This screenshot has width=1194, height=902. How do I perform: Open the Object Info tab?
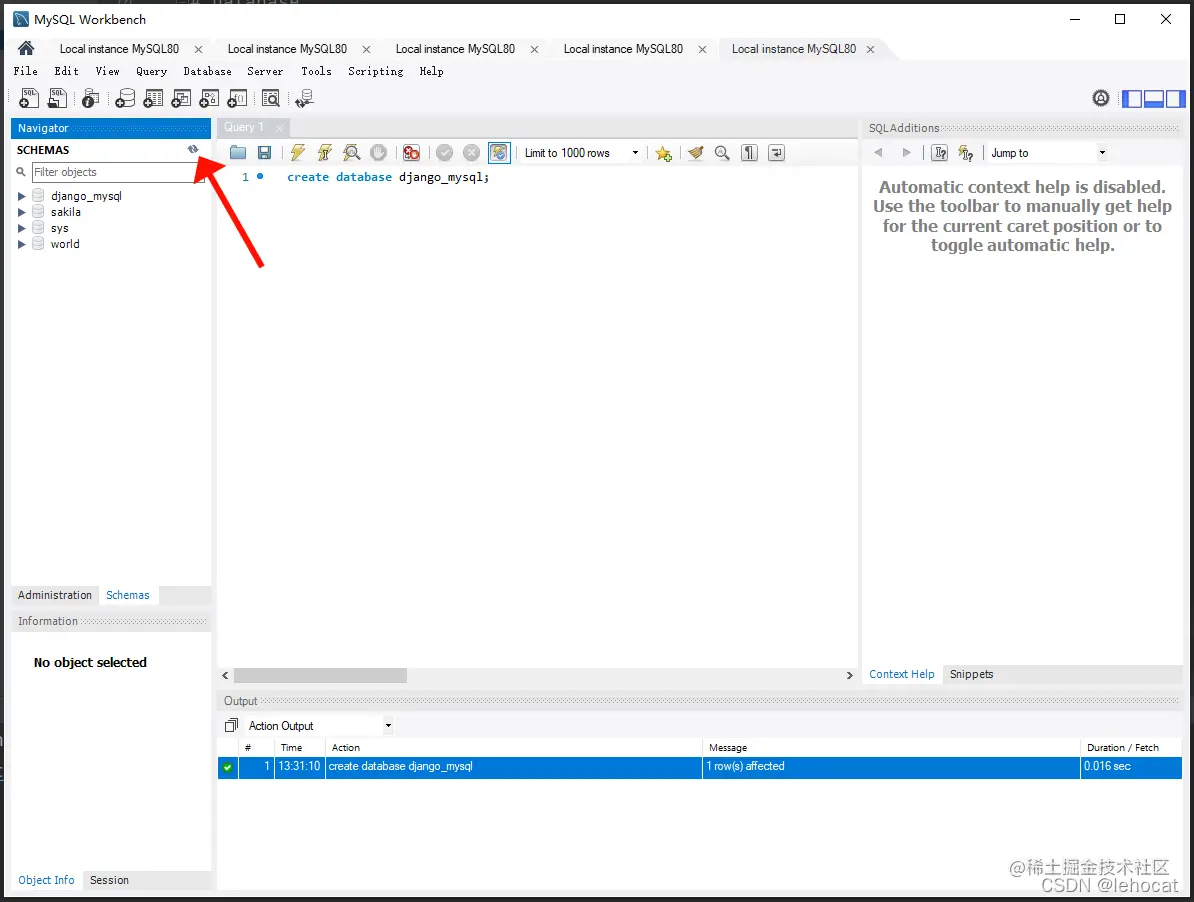[46, 880]
